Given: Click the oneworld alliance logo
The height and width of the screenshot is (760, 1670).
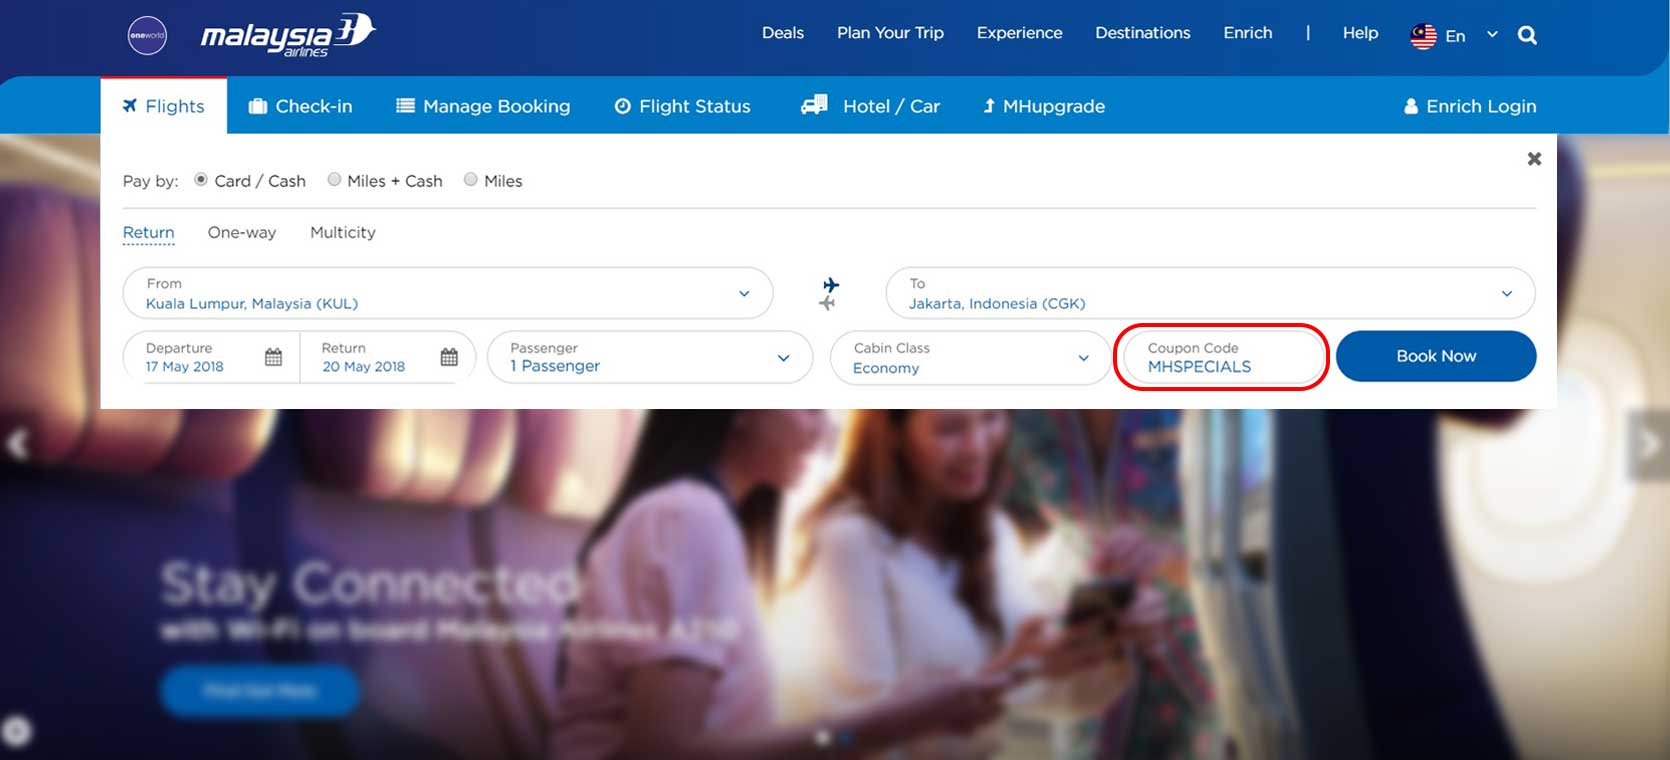Looking at the screenshot, I should point(147,35).
